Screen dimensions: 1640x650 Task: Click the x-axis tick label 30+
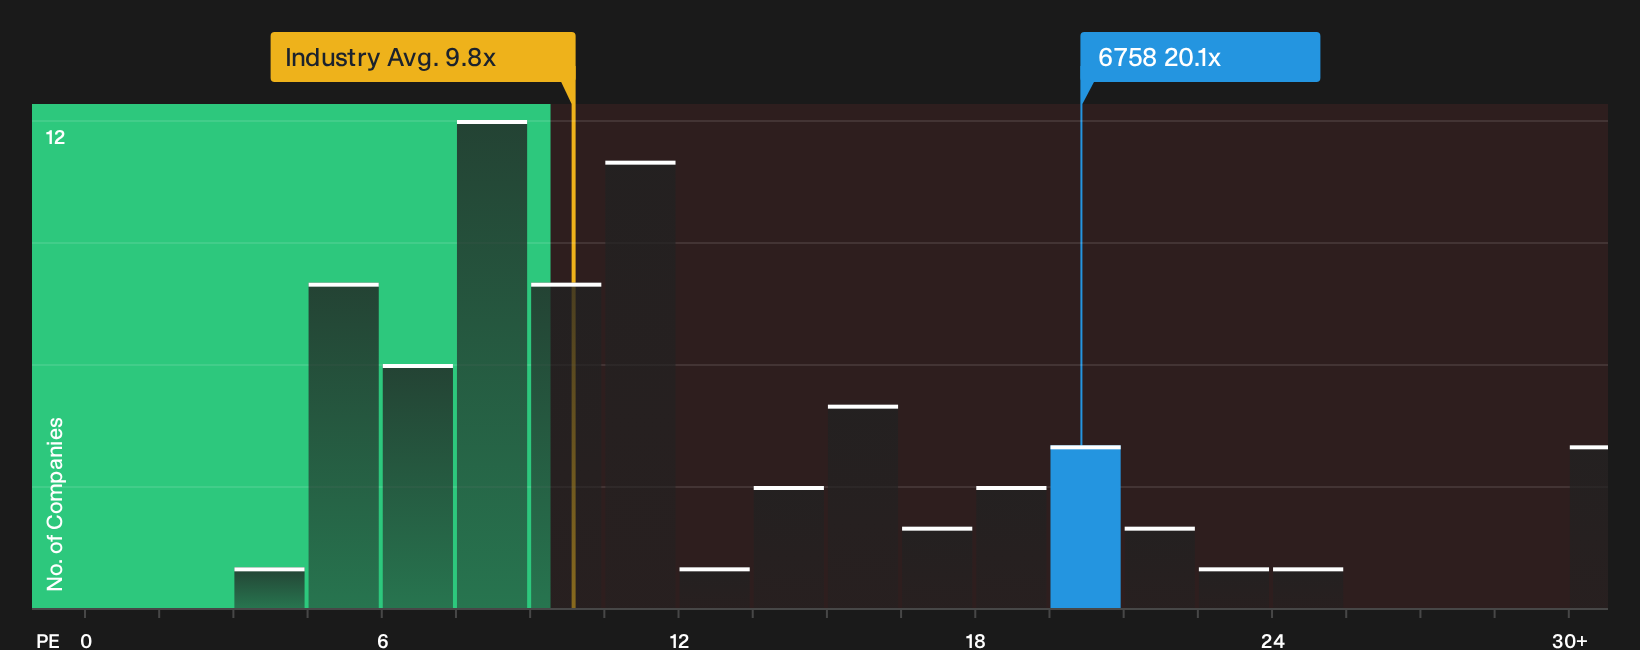(1569, 641)
